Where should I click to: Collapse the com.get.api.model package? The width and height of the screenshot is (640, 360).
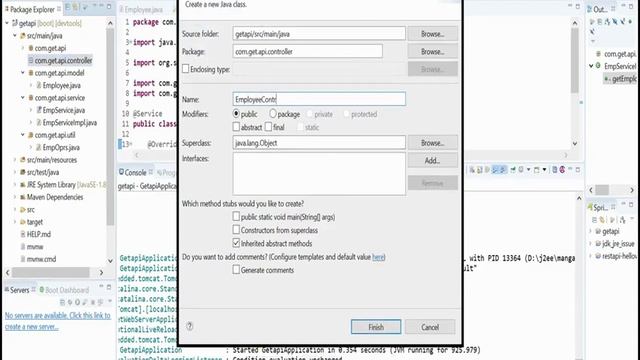click(x=23, y=73)
